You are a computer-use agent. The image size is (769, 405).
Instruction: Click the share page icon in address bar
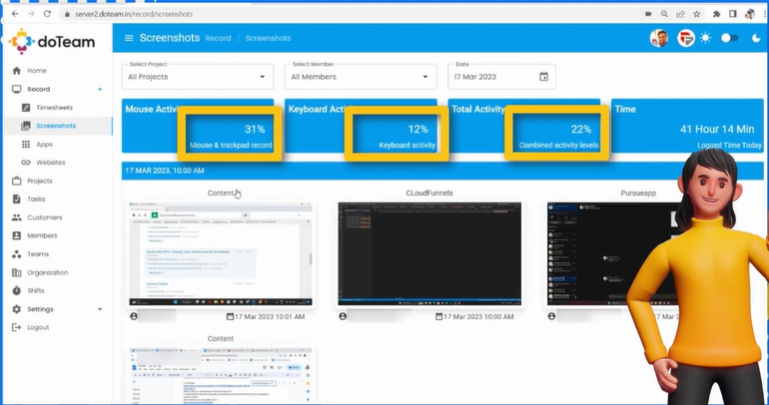click(x=680, y=14)
